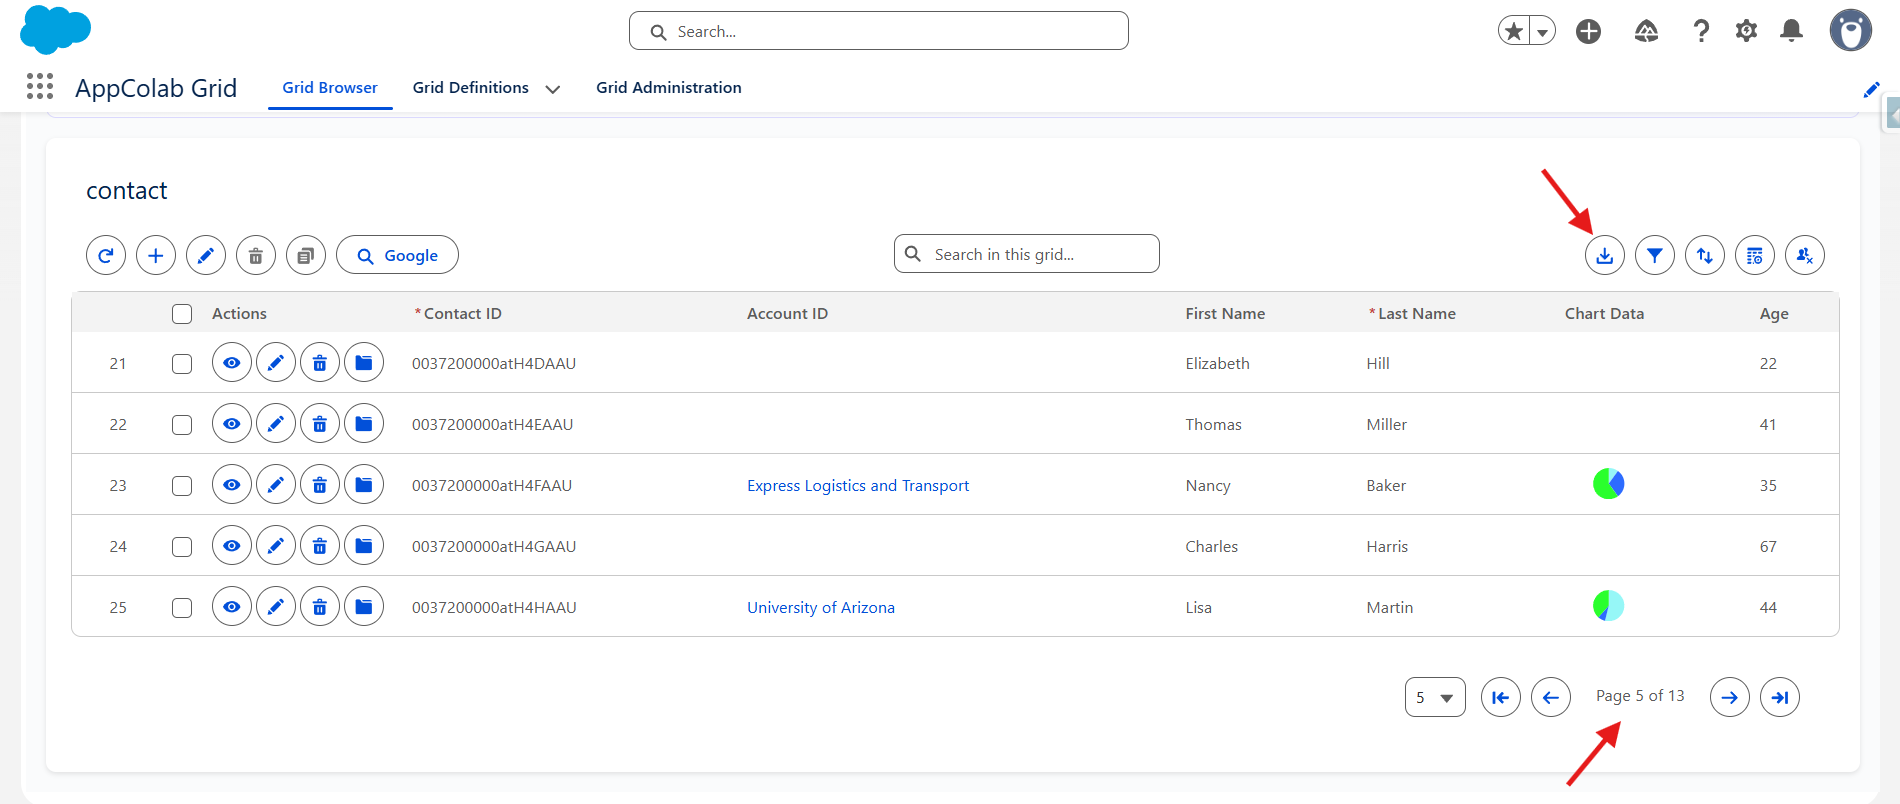Add current page to favorites star
The height and width of the screenshot is (804, 1900).
1514,32
